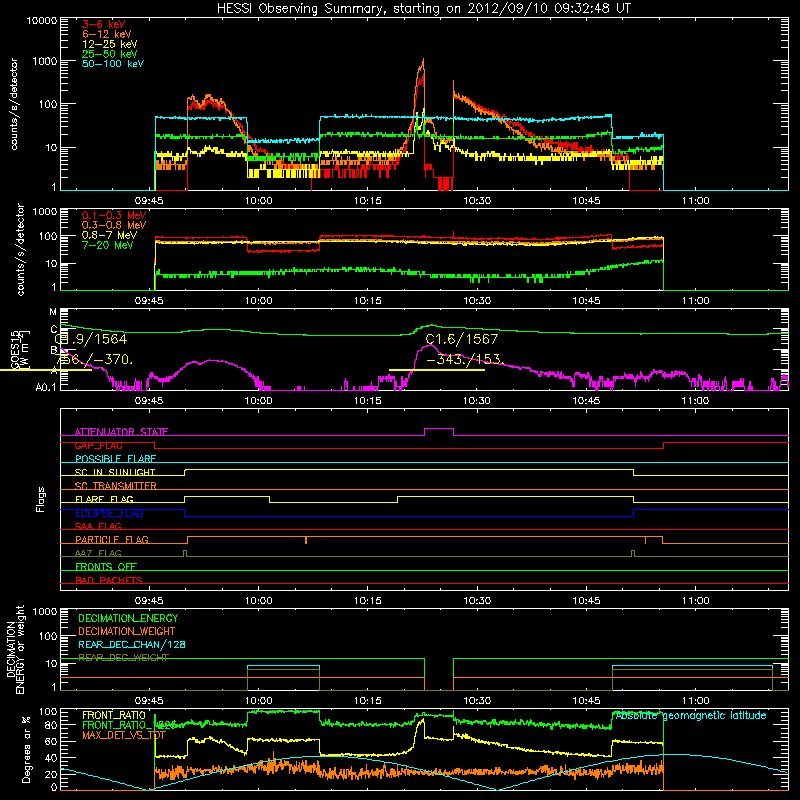
Task: Select the SC_TRANSMITTER flag label
Action: 116,486
